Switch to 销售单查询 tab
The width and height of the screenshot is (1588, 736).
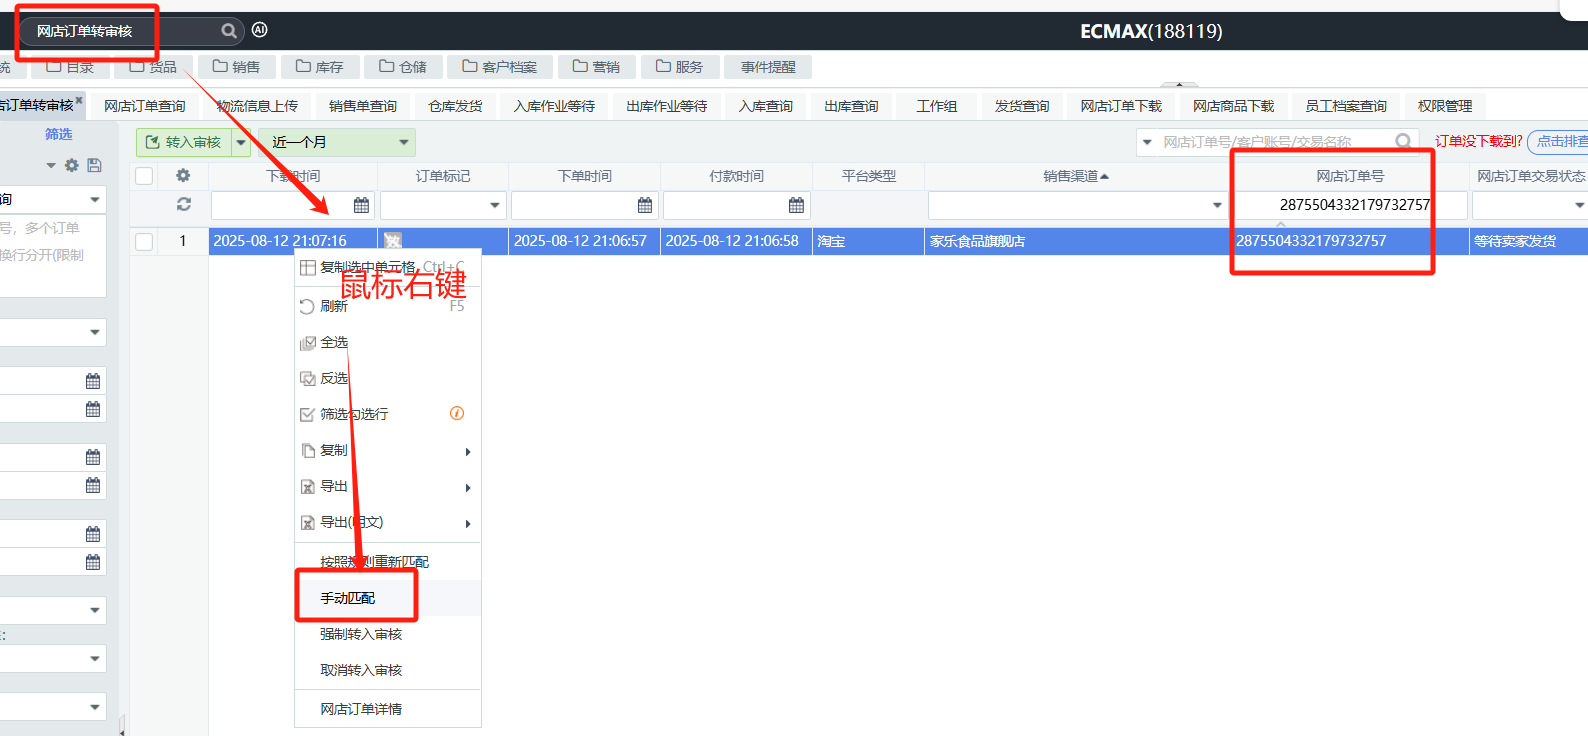coord(363,106)
